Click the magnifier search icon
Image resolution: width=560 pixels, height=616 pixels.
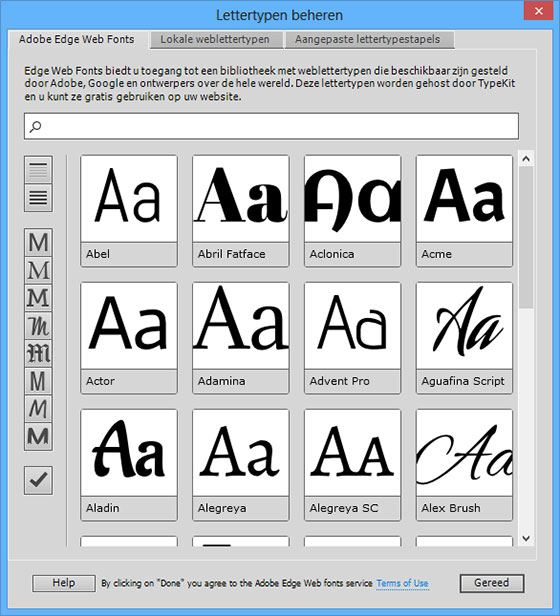[x=35, y=126]
